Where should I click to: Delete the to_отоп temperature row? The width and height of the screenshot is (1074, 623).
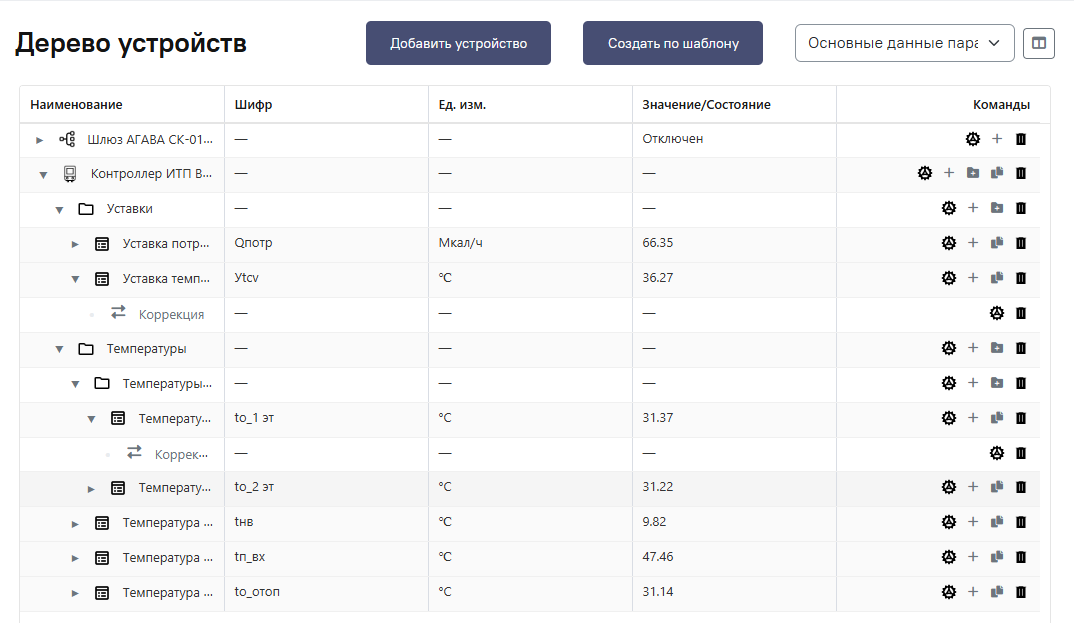tap(1021, 592)
